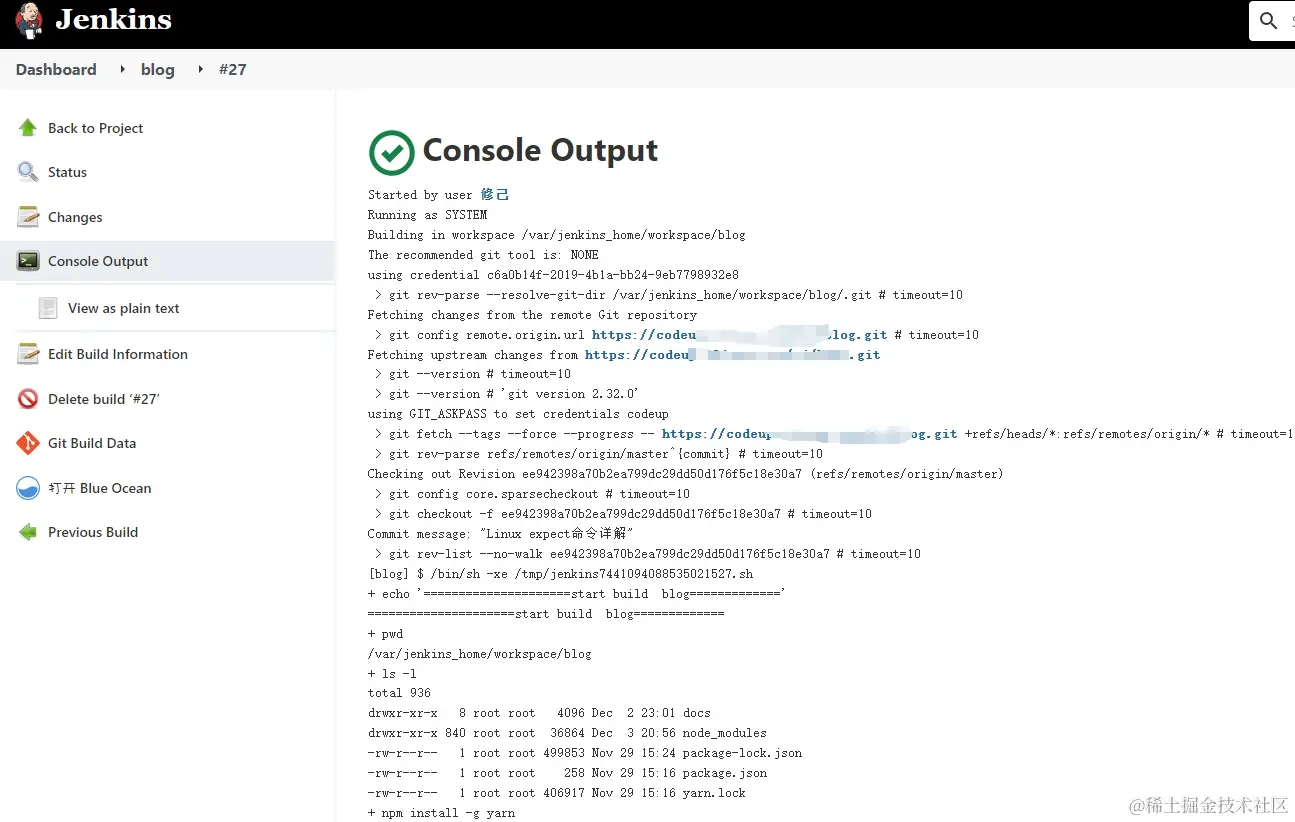The image size is (1295, 822).
Task: Click the 'git checkout -f' line
Action: point(623,514)
